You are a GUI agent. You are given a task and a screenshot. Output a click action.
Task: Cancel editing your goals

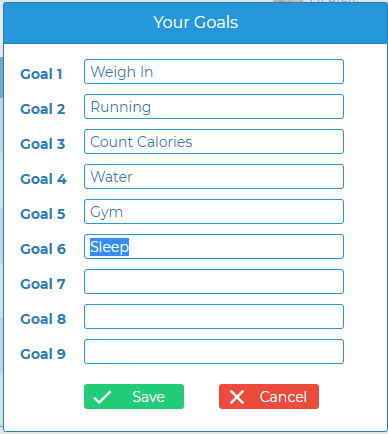coord(269,397)
